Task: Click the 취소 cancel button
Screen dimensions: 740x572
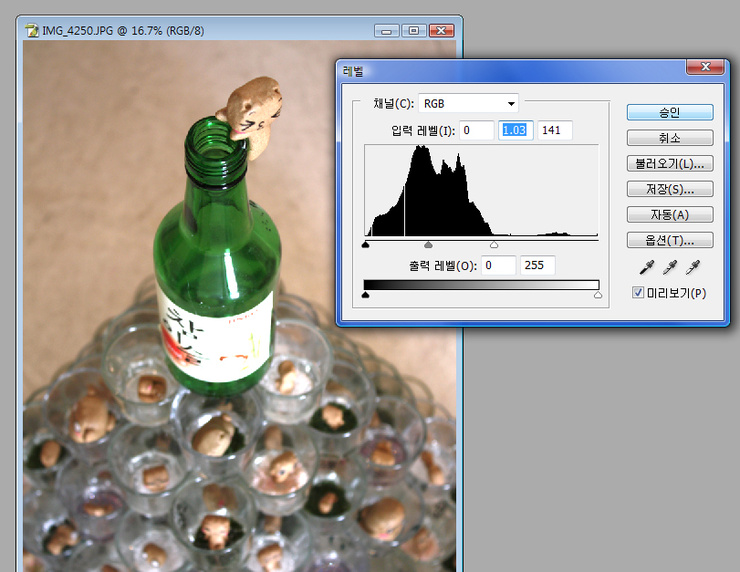Action: [x=670, y=138]
